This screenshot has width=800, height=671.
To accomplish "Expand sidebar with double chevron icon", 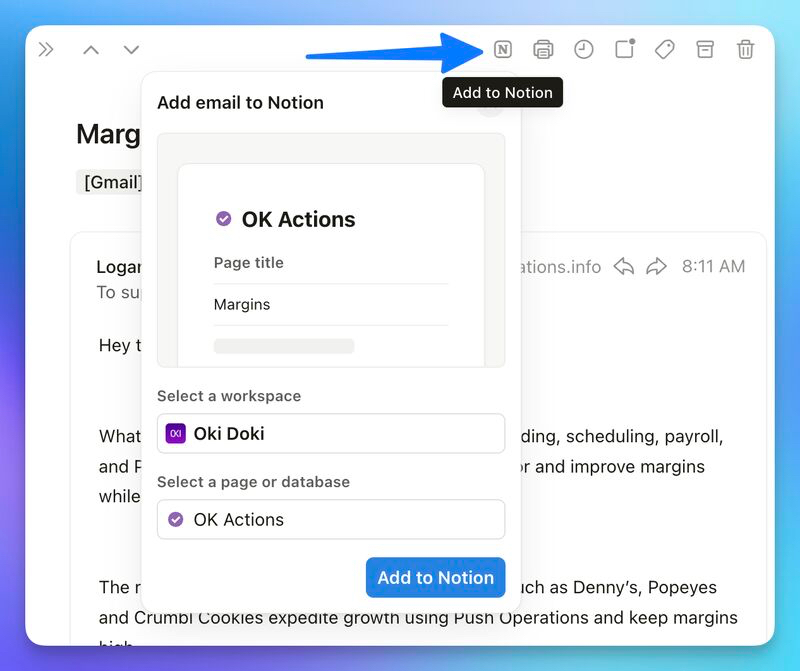I will pyautogui.click(x=46, y=50).
